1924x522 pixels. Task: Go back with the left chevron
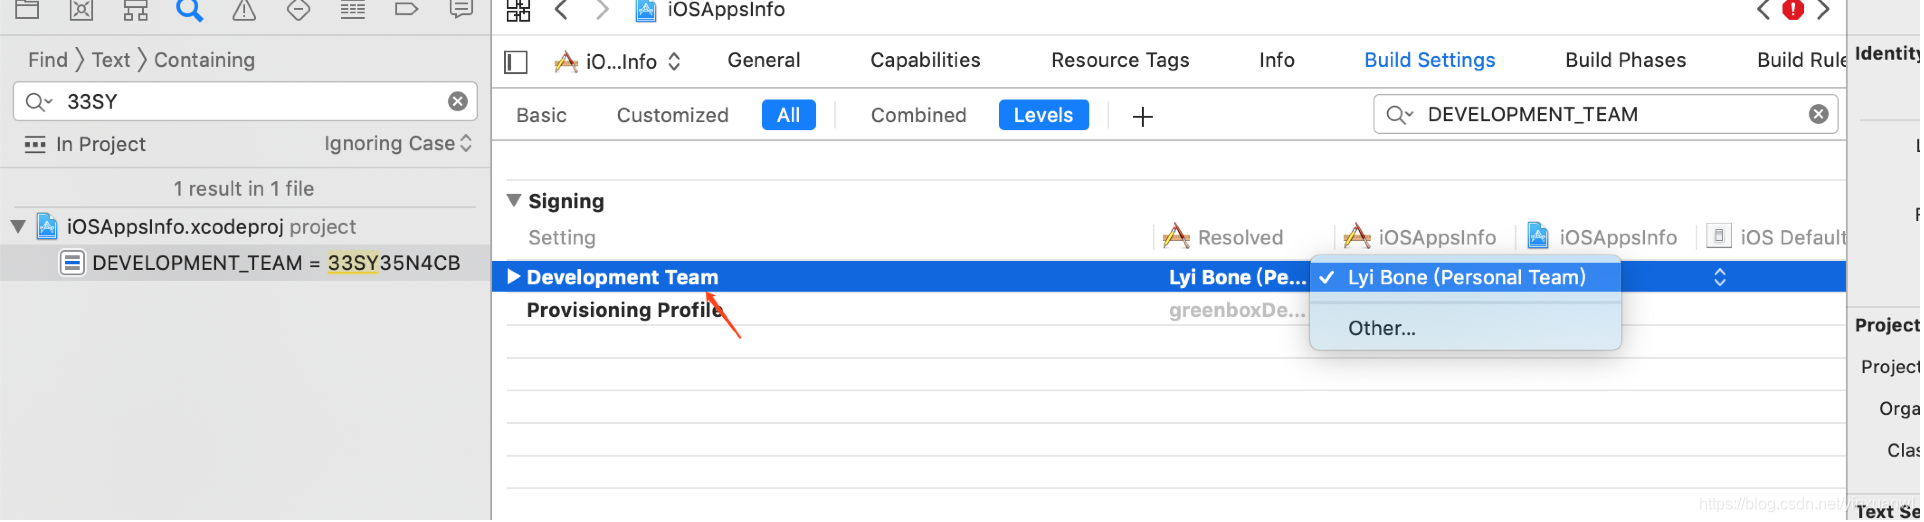[561, 10]
